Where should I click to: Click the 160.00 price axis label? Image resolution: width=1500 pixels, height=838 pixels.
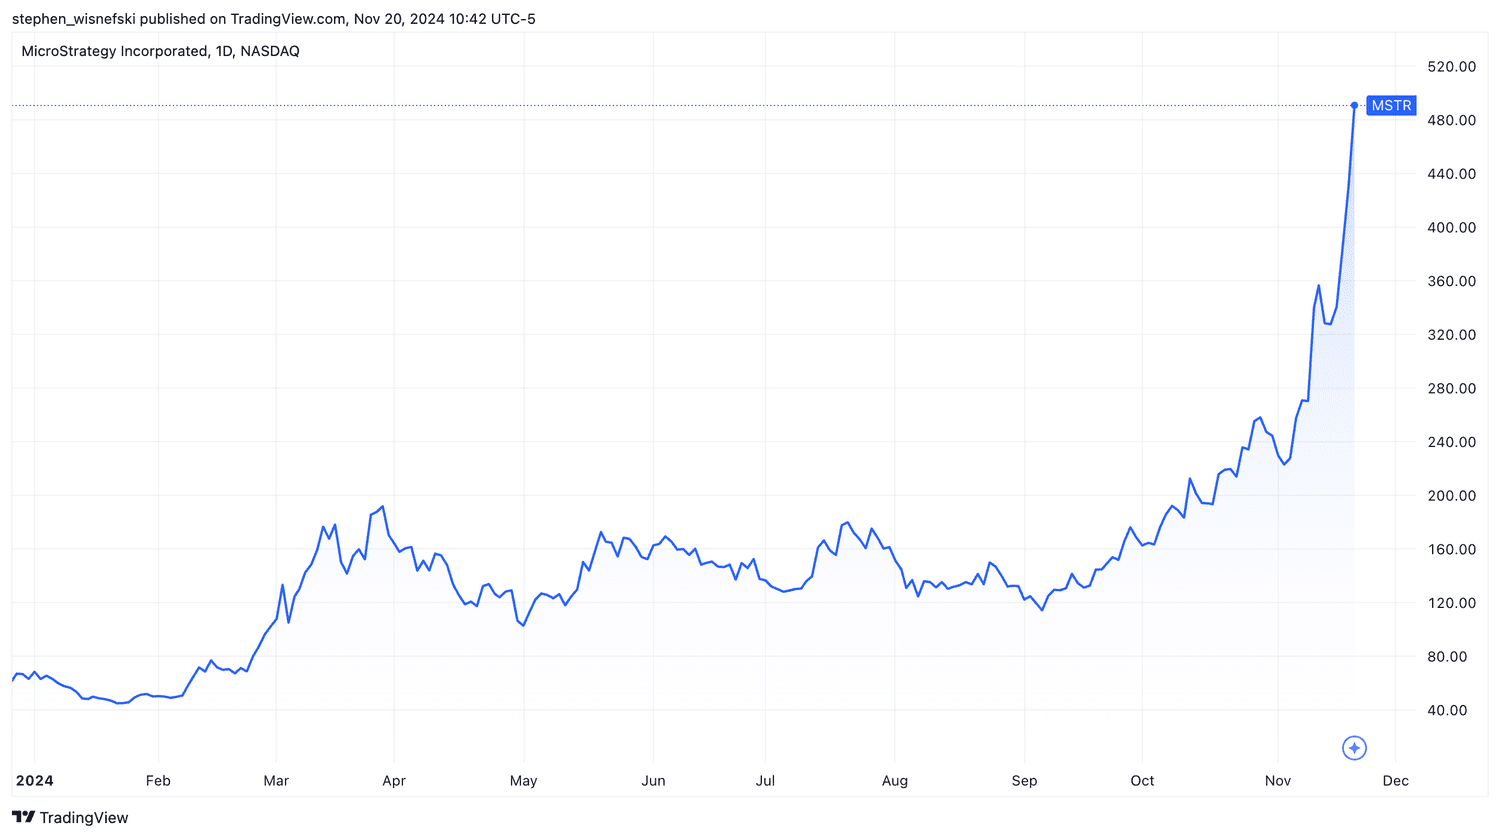tap(1451, 549)
